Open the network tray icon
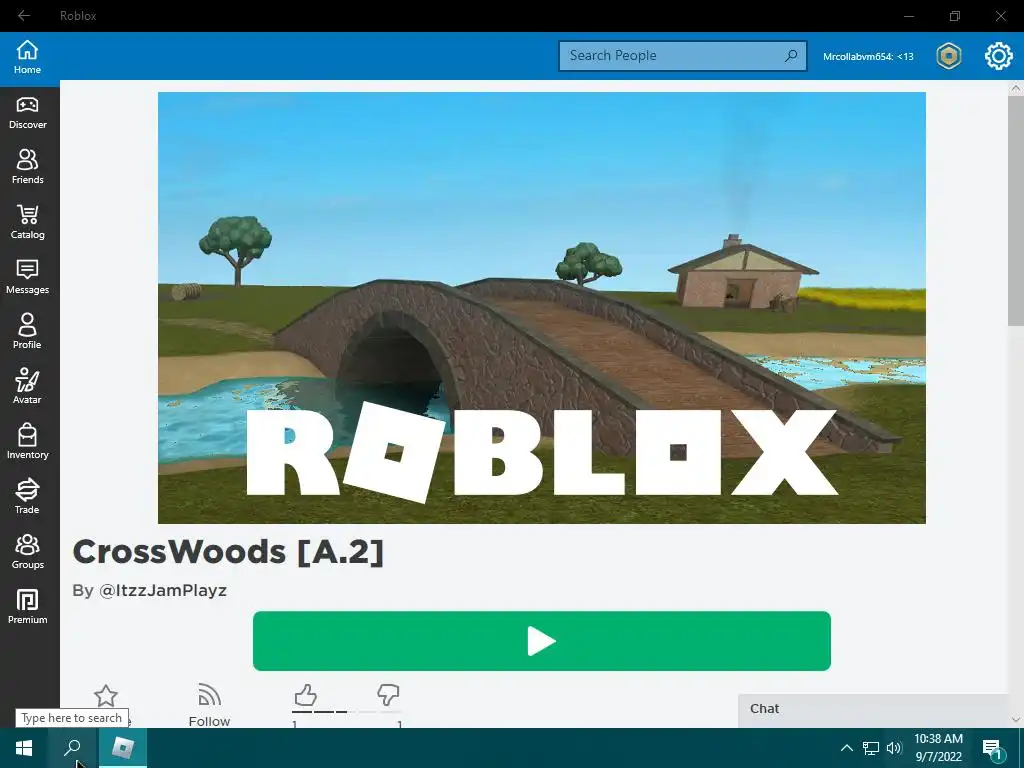The image size is (1024, 768). coord(871,748)
